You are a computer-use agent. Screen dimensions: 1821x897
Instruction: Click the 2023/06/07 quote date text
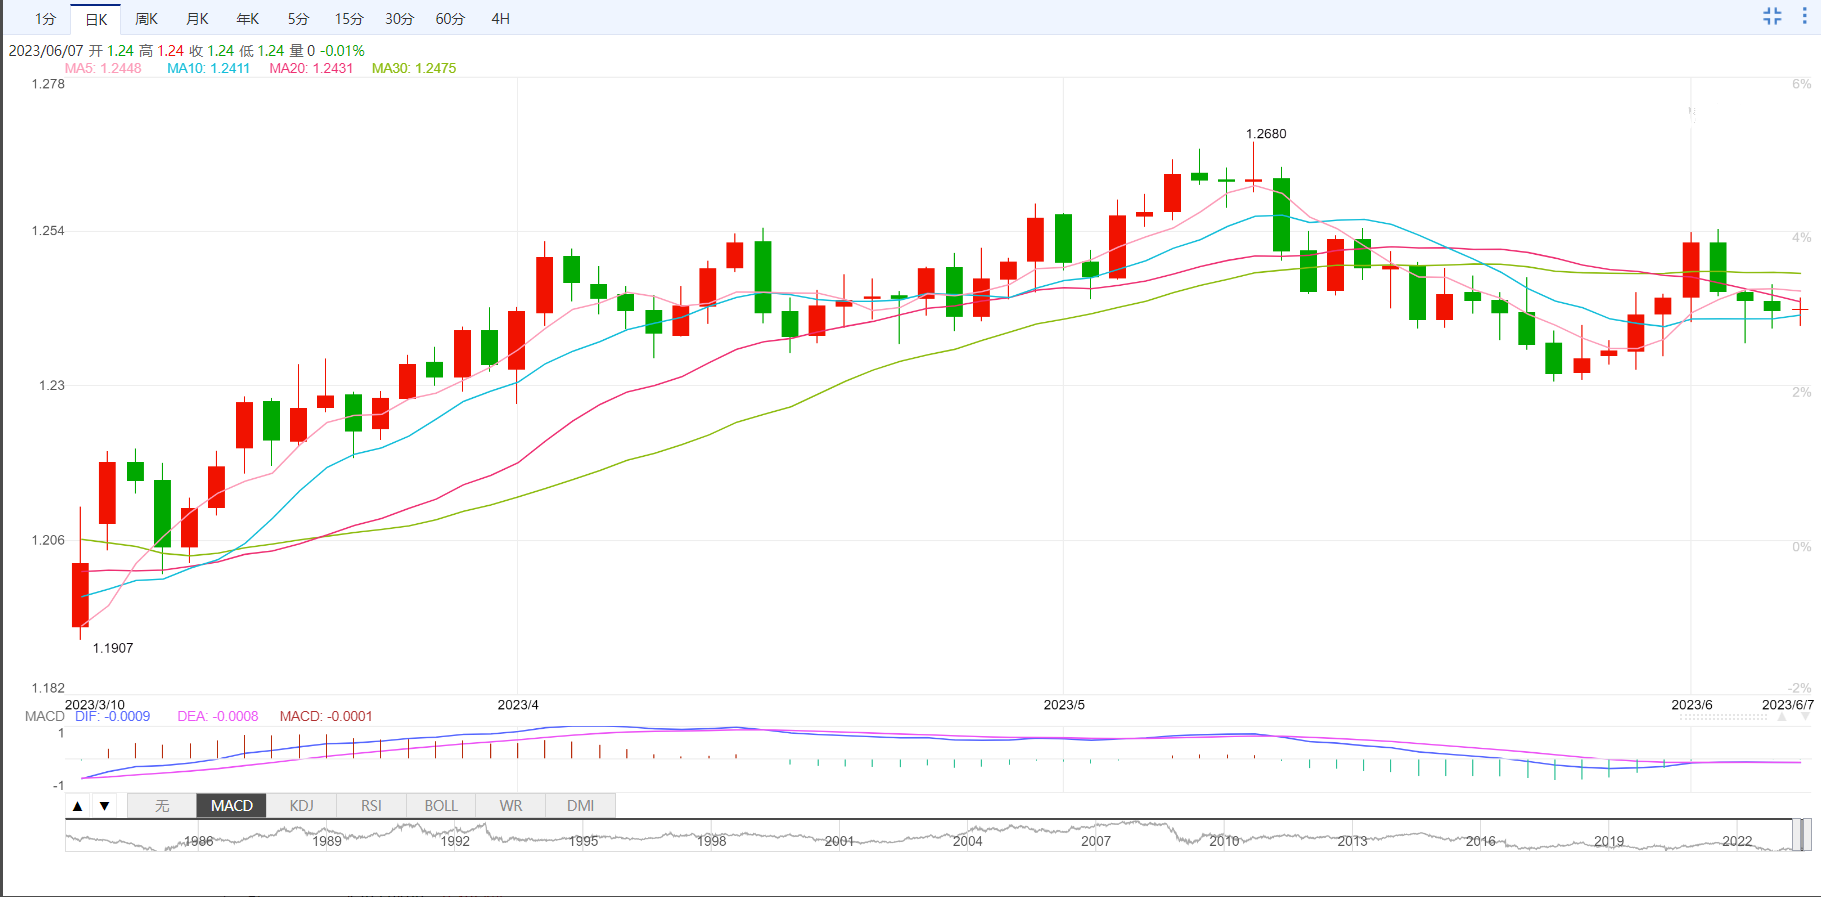pyautogui.click(x=46, y=50)
